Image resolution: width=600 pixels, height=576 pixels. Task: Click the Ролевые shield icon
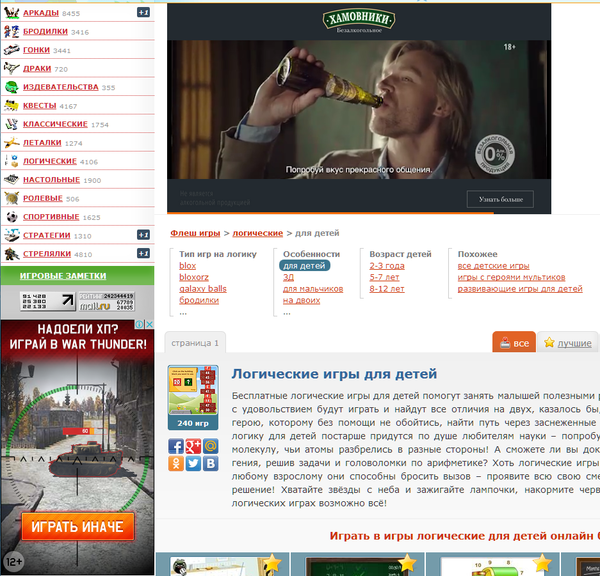coord(11,198)
